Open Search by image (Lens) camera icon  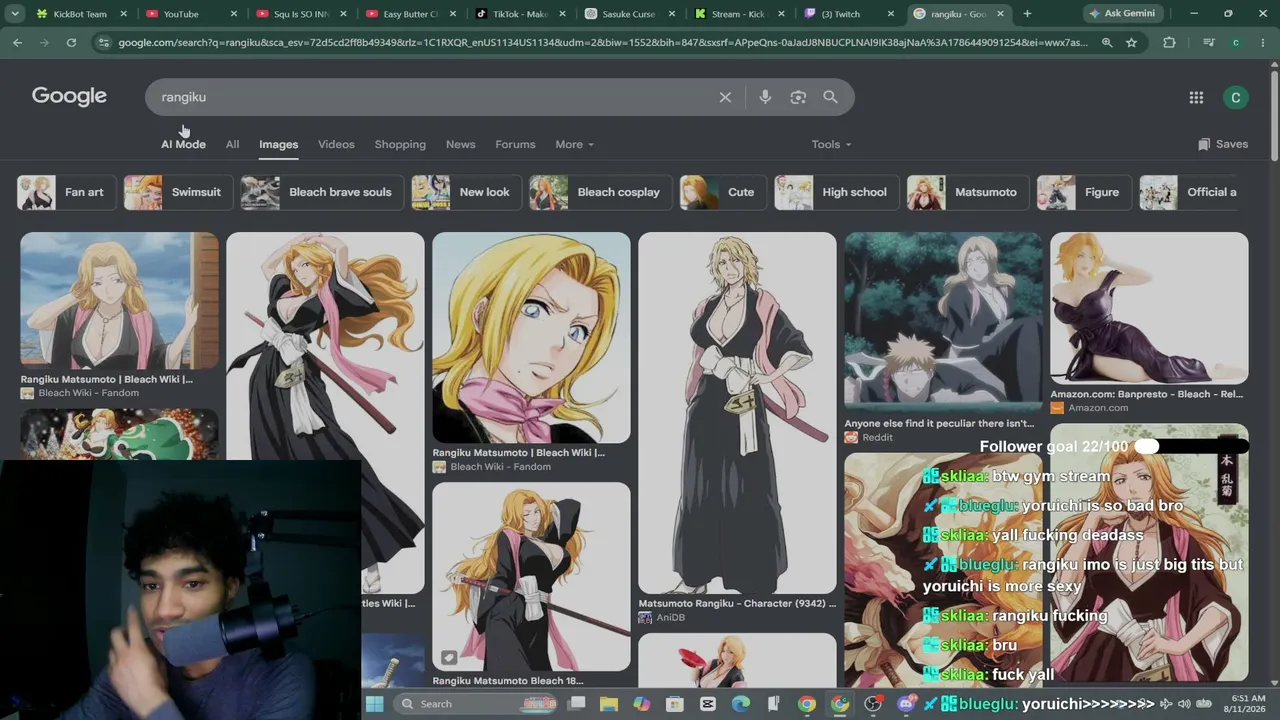click(x=798, y=97)
